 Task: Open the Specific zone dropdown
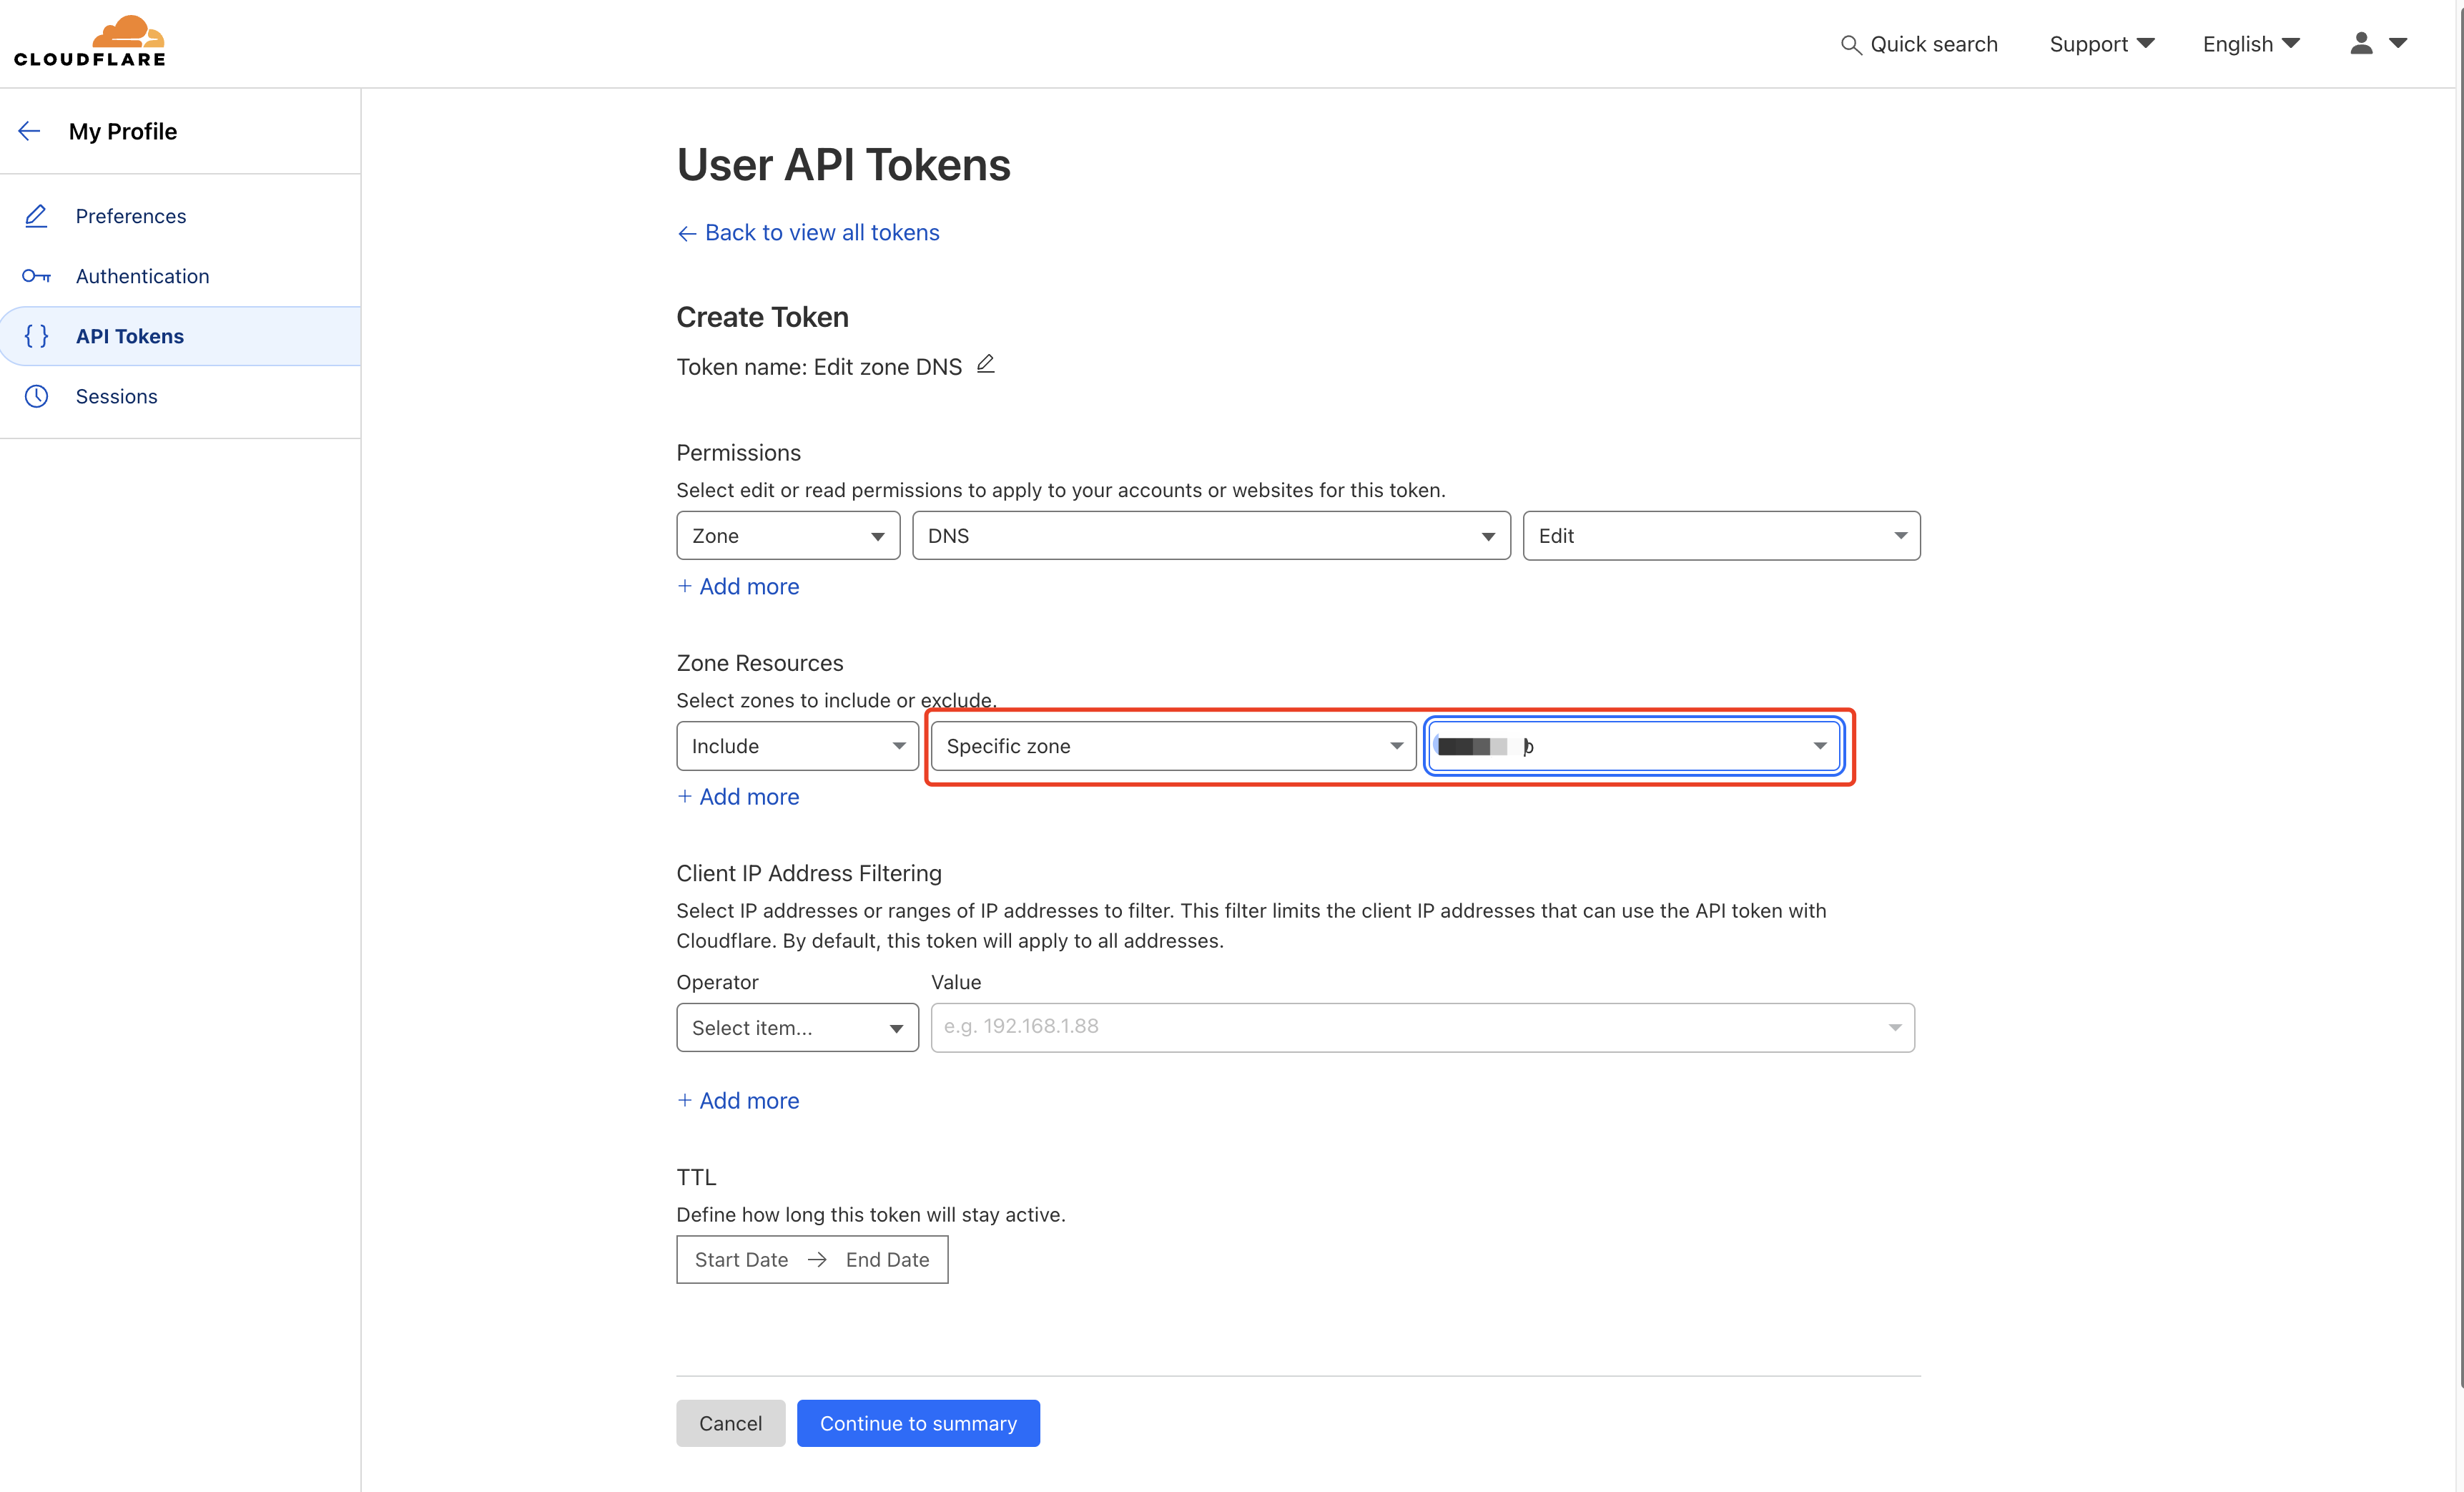pos(1173,746)
